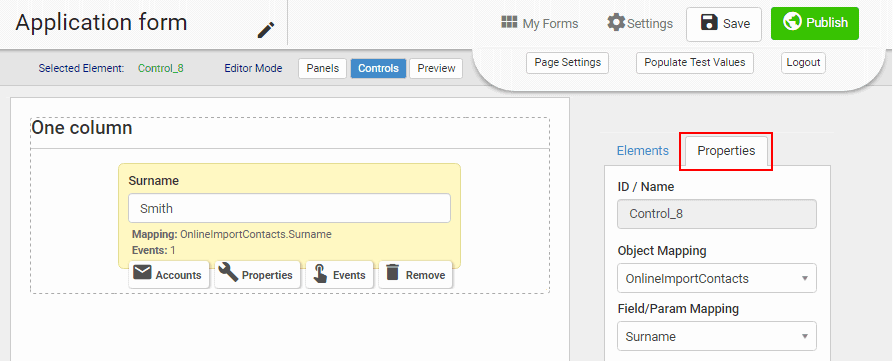Click the Logout button
This screenshot has width=893, height=361.
803,63
